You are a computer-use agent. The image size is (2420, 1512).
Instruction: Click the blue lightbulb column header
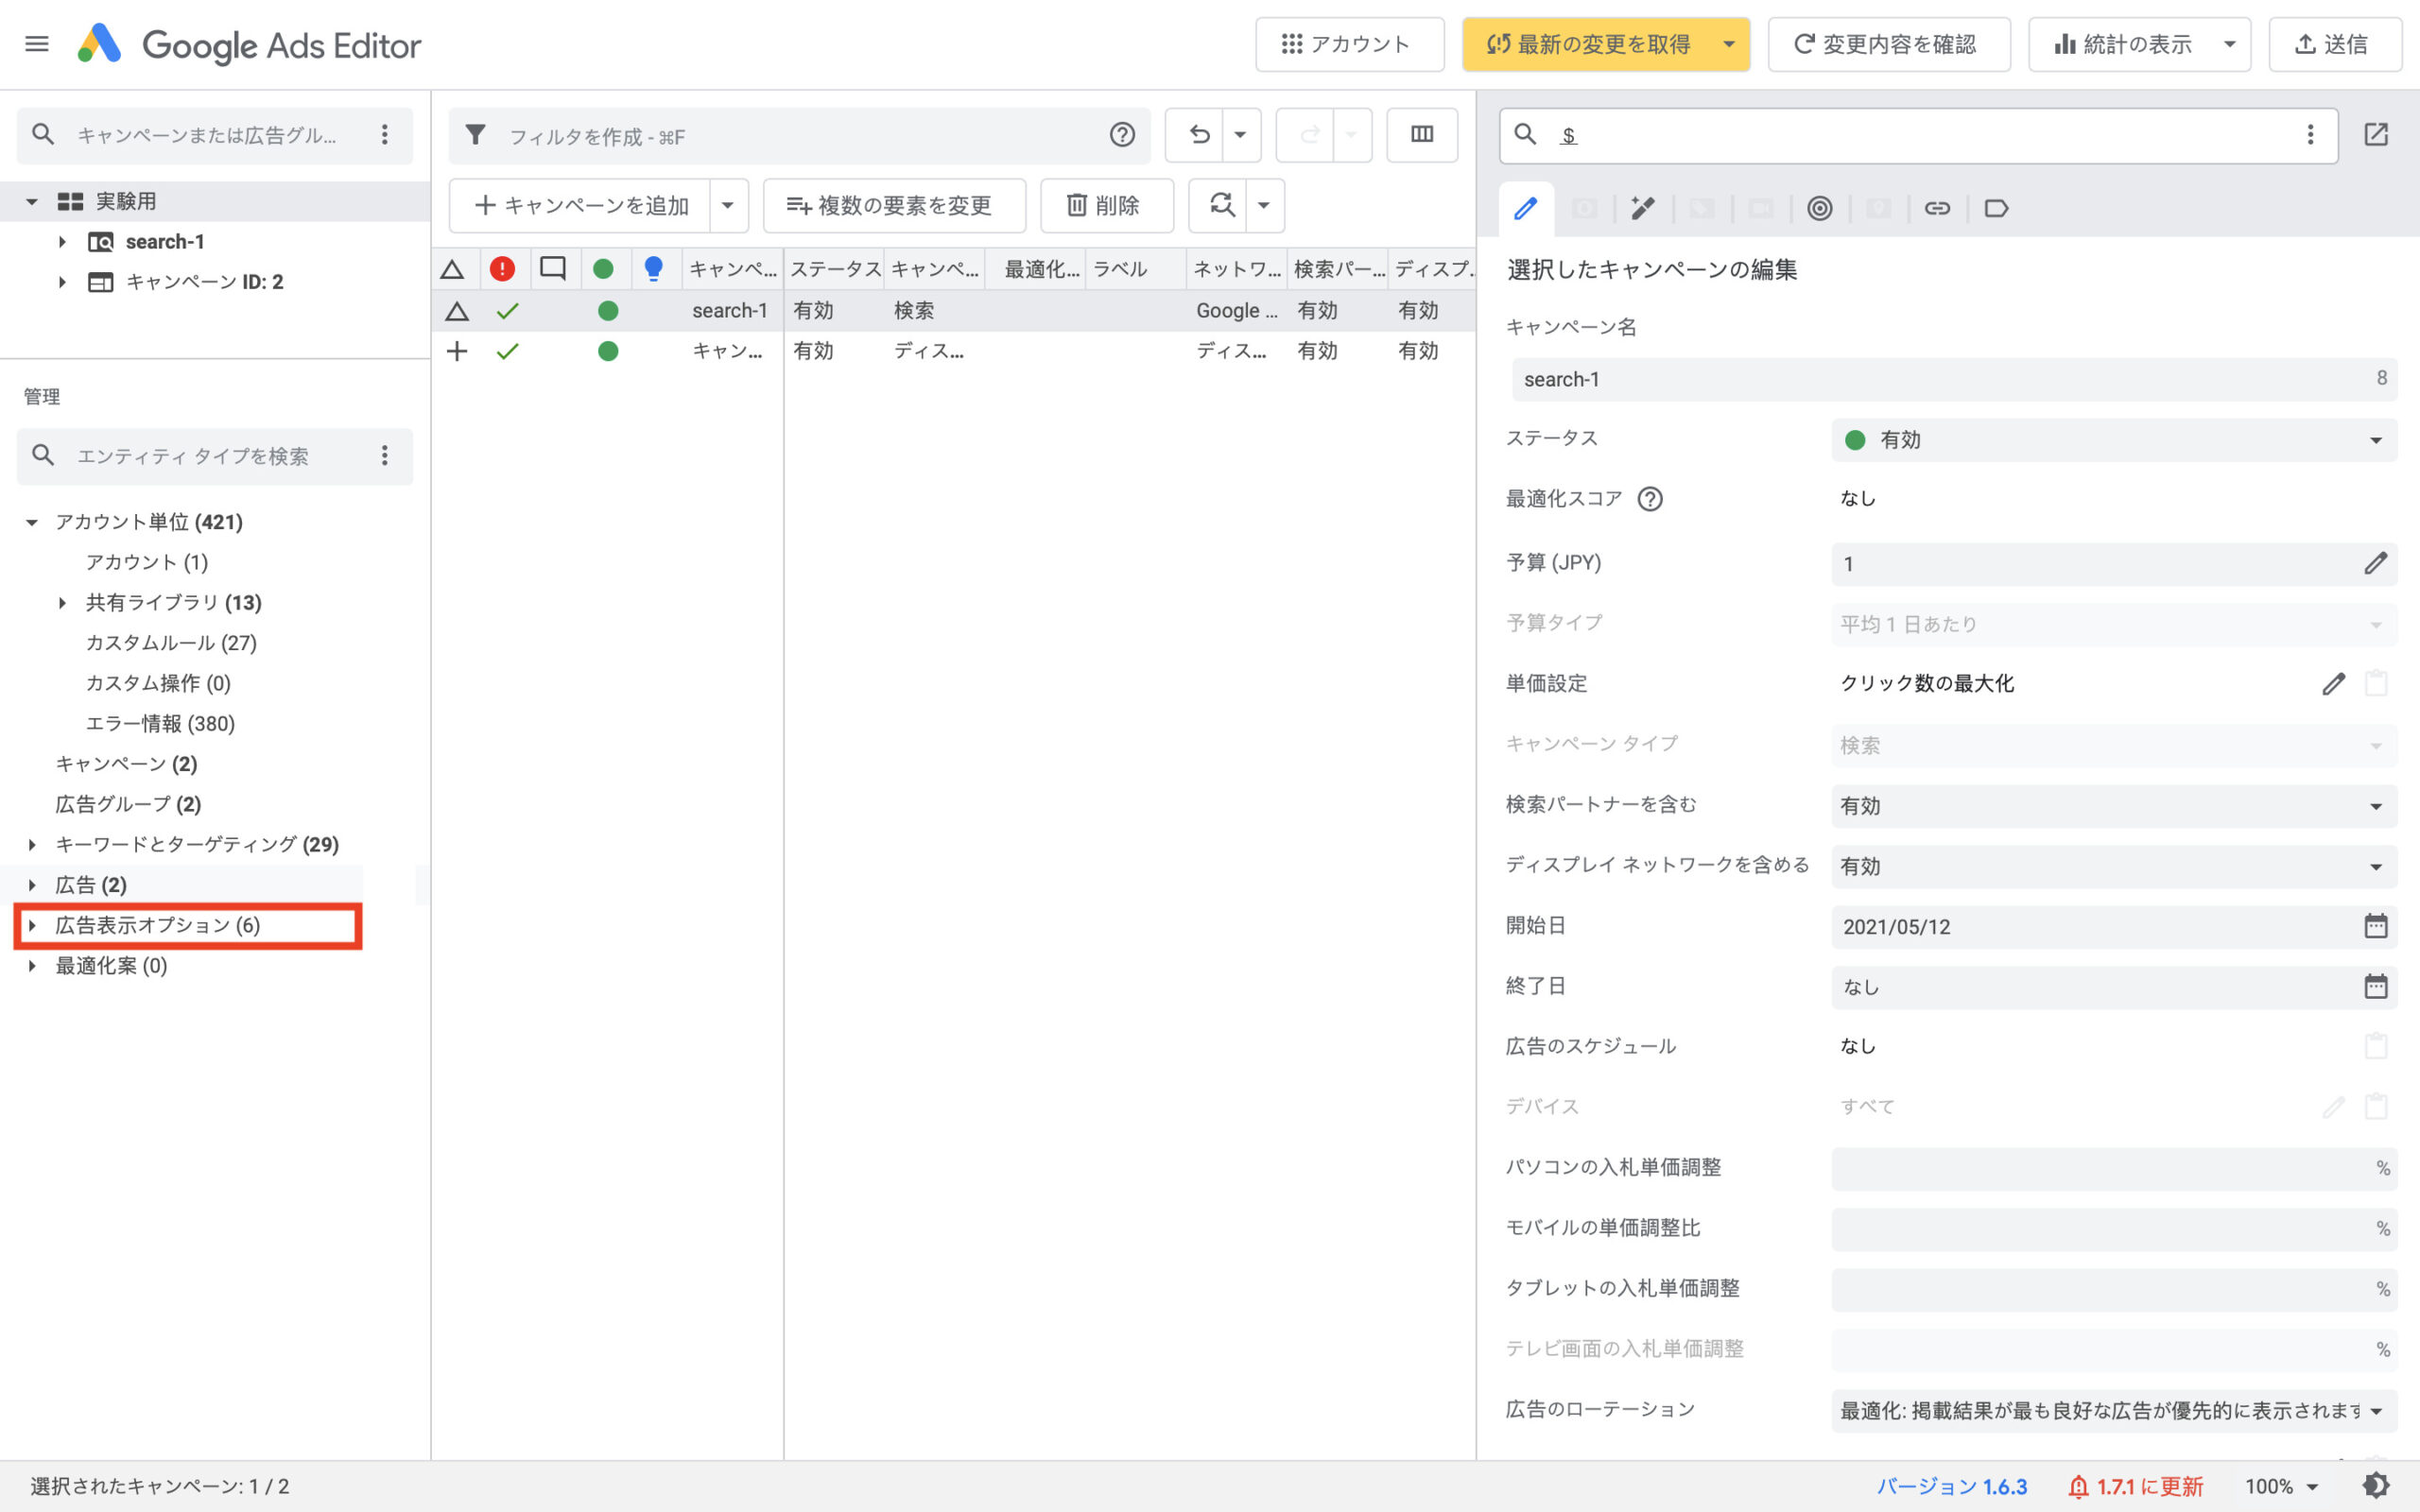[x=653, y=269]
